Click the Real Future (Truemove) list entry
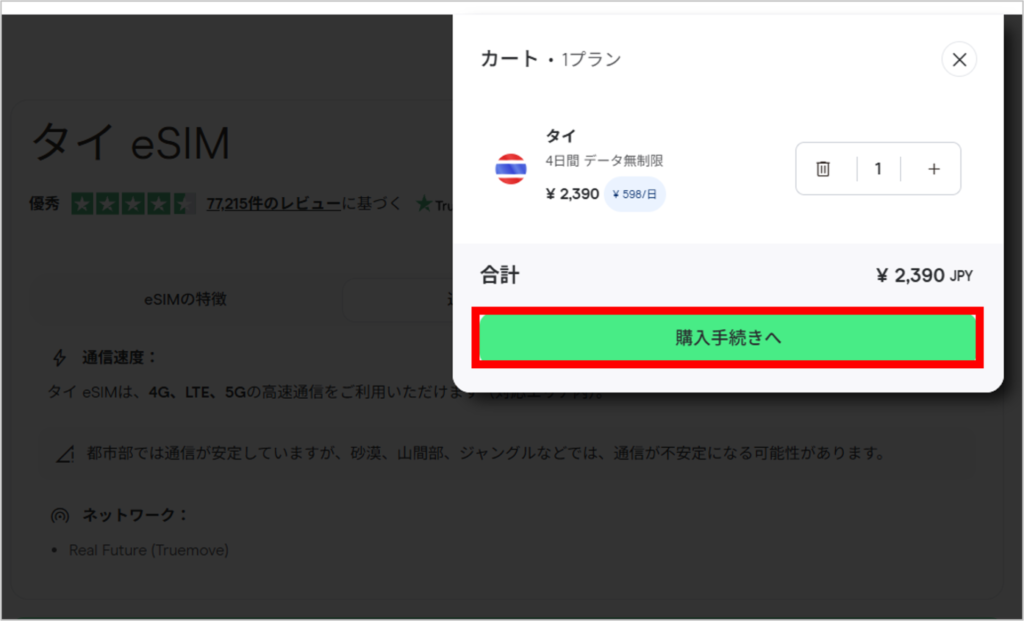This screenshot has width=1024, height=621. click(150, 550)
